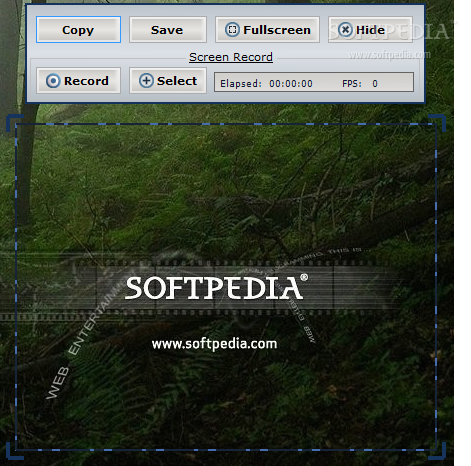Click the Hide button
471x466 pixels.
(370, 30)
